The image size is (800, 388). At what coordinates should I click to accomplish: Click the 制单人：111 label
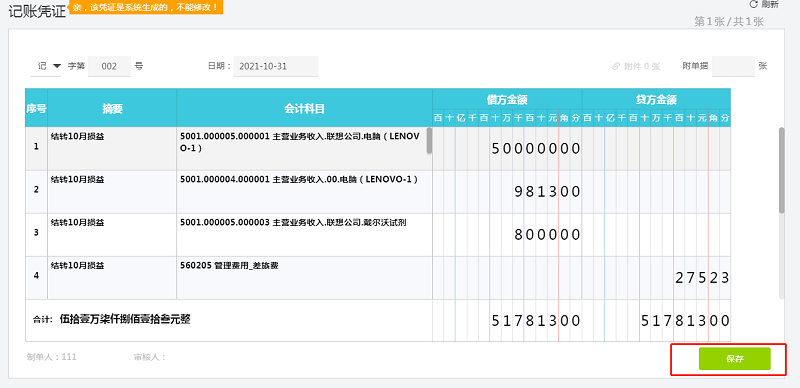pos(52,357)
